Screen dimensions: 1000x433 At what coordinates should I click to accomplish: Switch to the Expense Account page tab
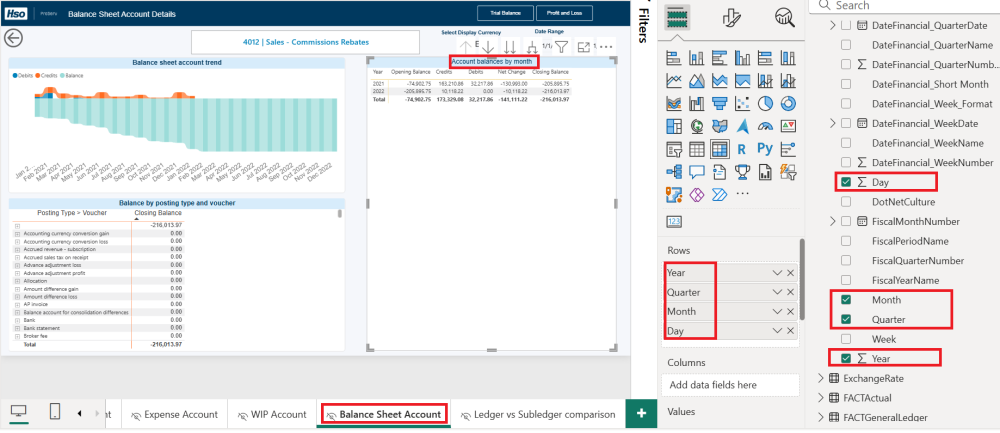pos(174,415)
